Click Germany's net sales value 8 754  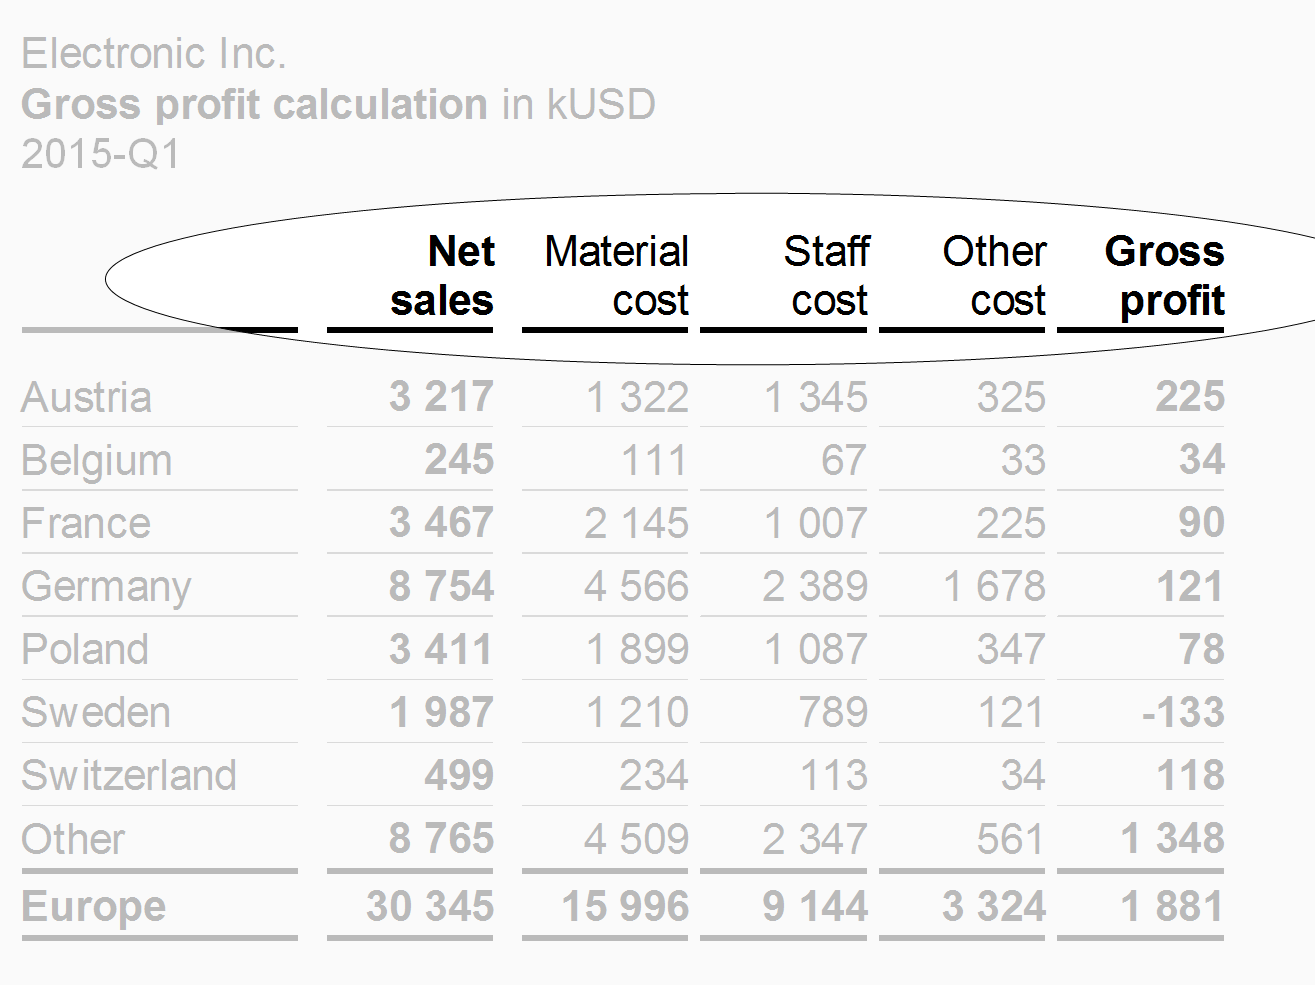coord(441,587)
